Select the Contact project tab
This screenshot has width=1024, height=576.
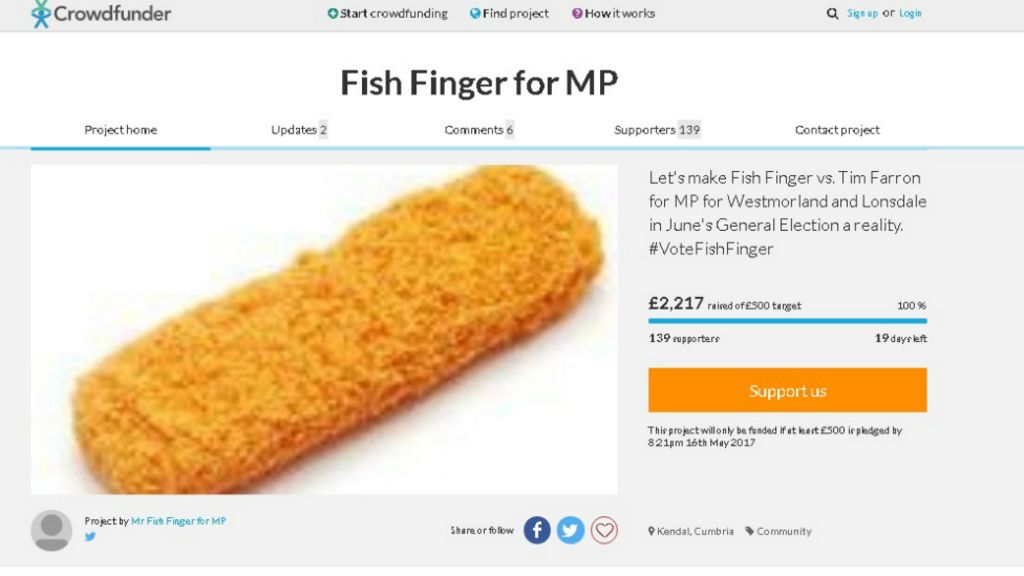tap(837, 130)
